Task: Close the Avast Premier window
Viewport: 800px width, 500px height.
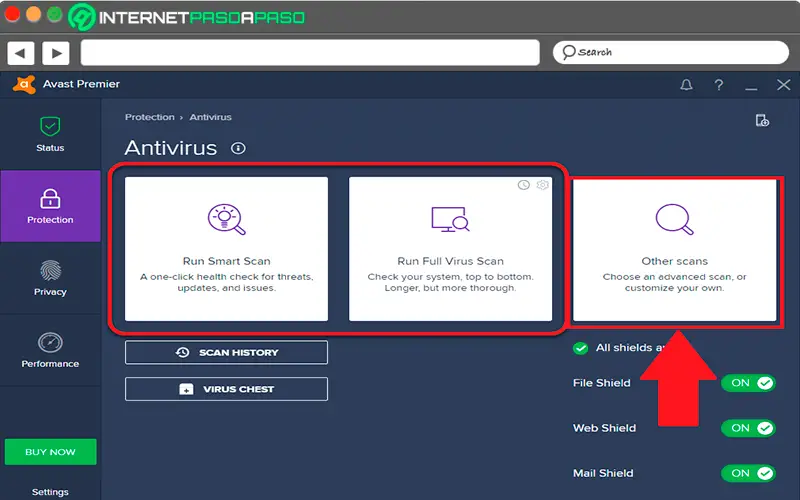Action: tap(784, 85)
